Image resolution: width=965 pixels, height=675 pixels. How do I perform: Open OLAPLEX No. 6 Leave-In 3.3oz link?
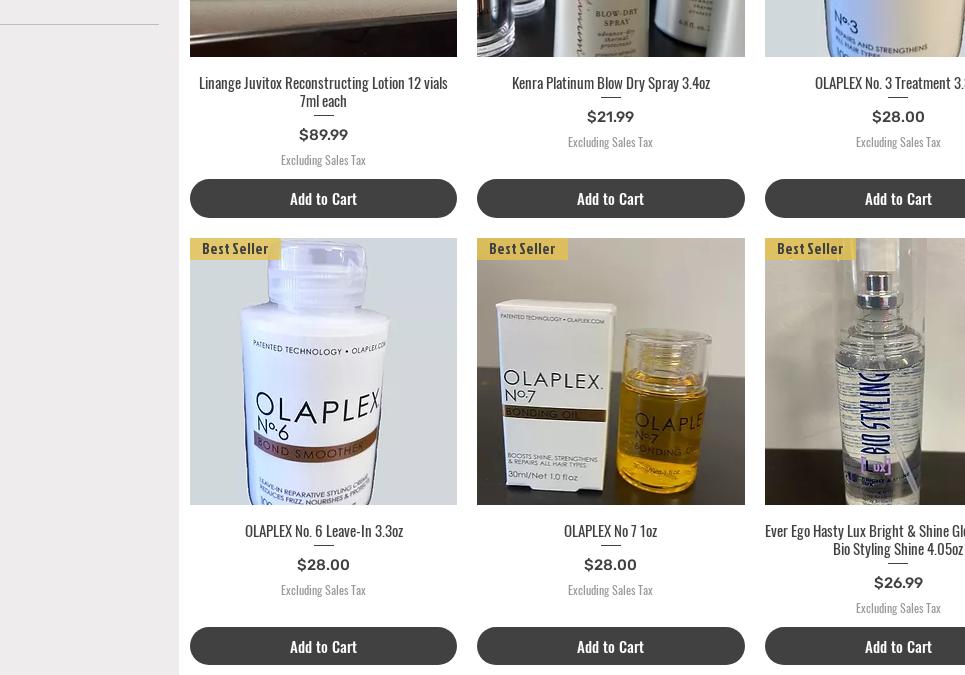pos(324,531)
